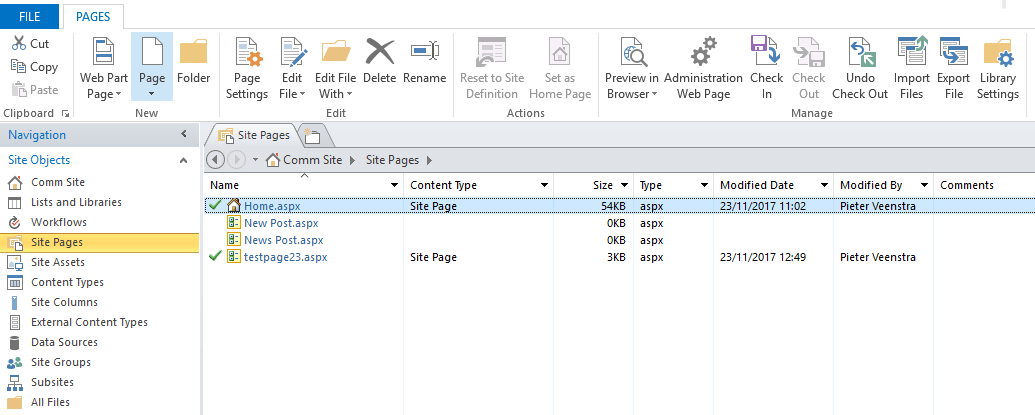Click Import Files icon

912,52
